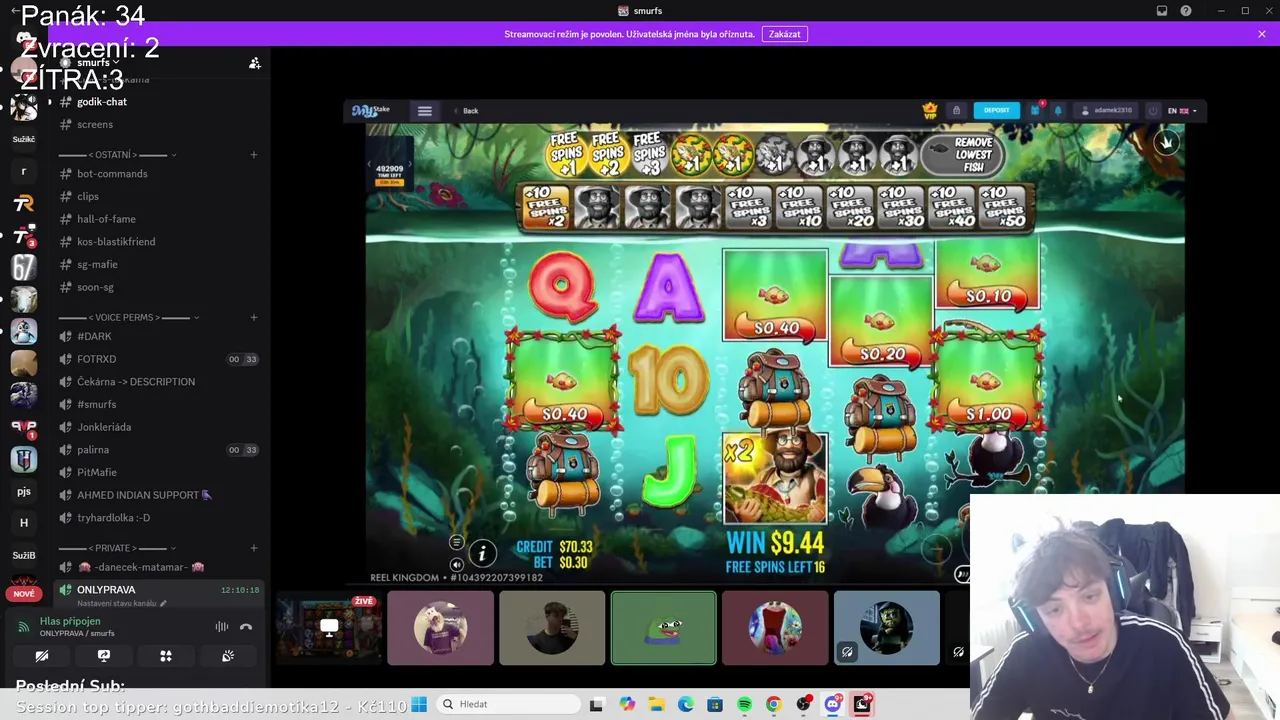Viewport: 1280px width, 720px height.
Task: Open the activities launcher button
Action: click(166, 656)
